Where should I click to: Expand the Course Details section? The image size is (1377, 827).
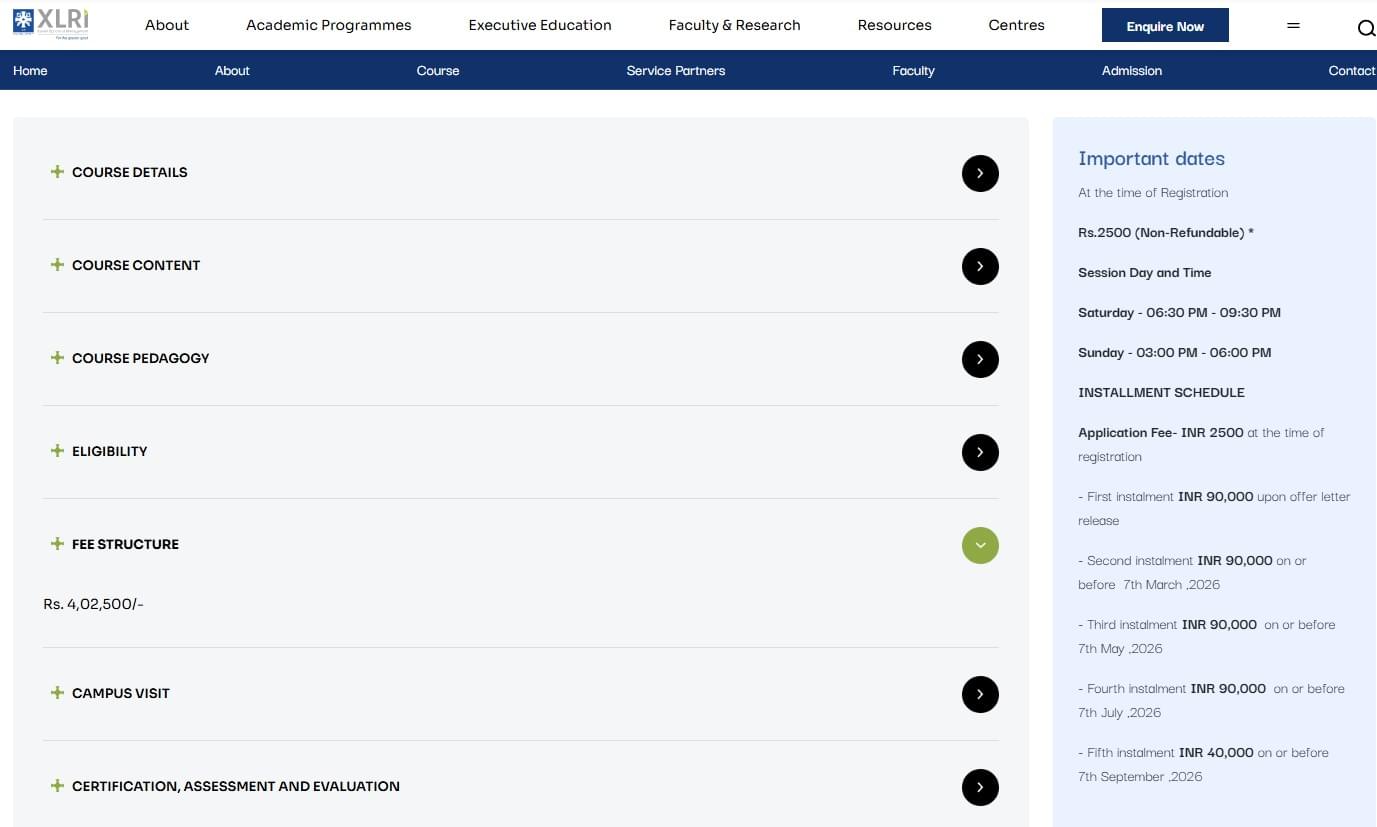pos(129,172)
